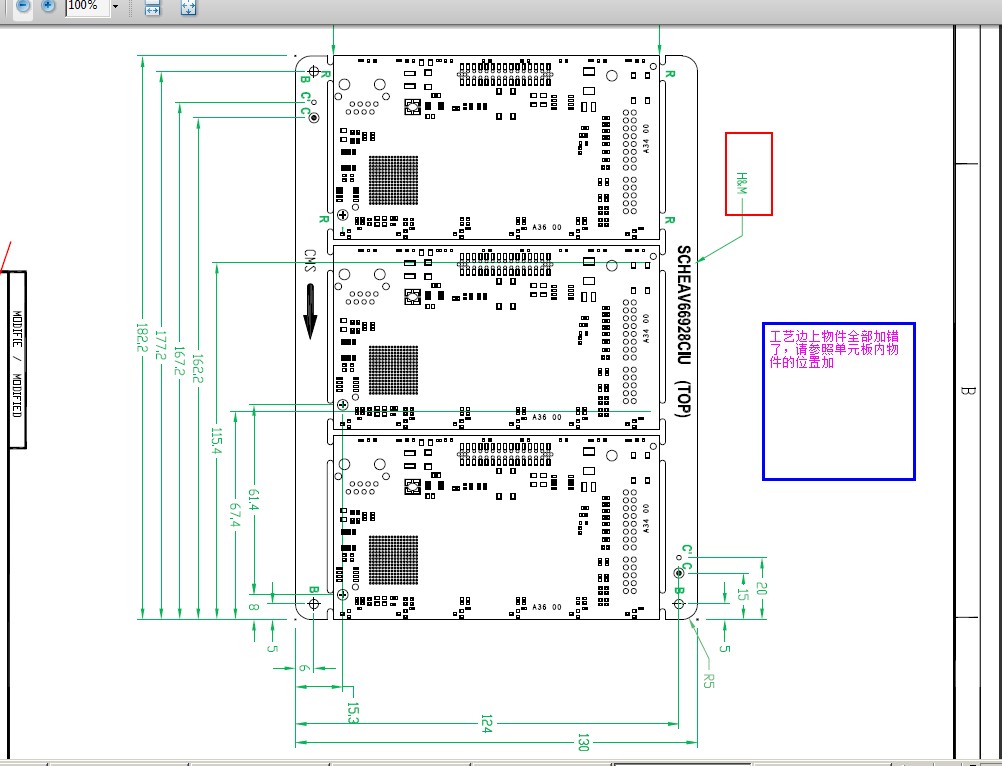Click the 20 dimension at lower right
1002x766 pixels.
pyautogui.click(x=761, y=588)
